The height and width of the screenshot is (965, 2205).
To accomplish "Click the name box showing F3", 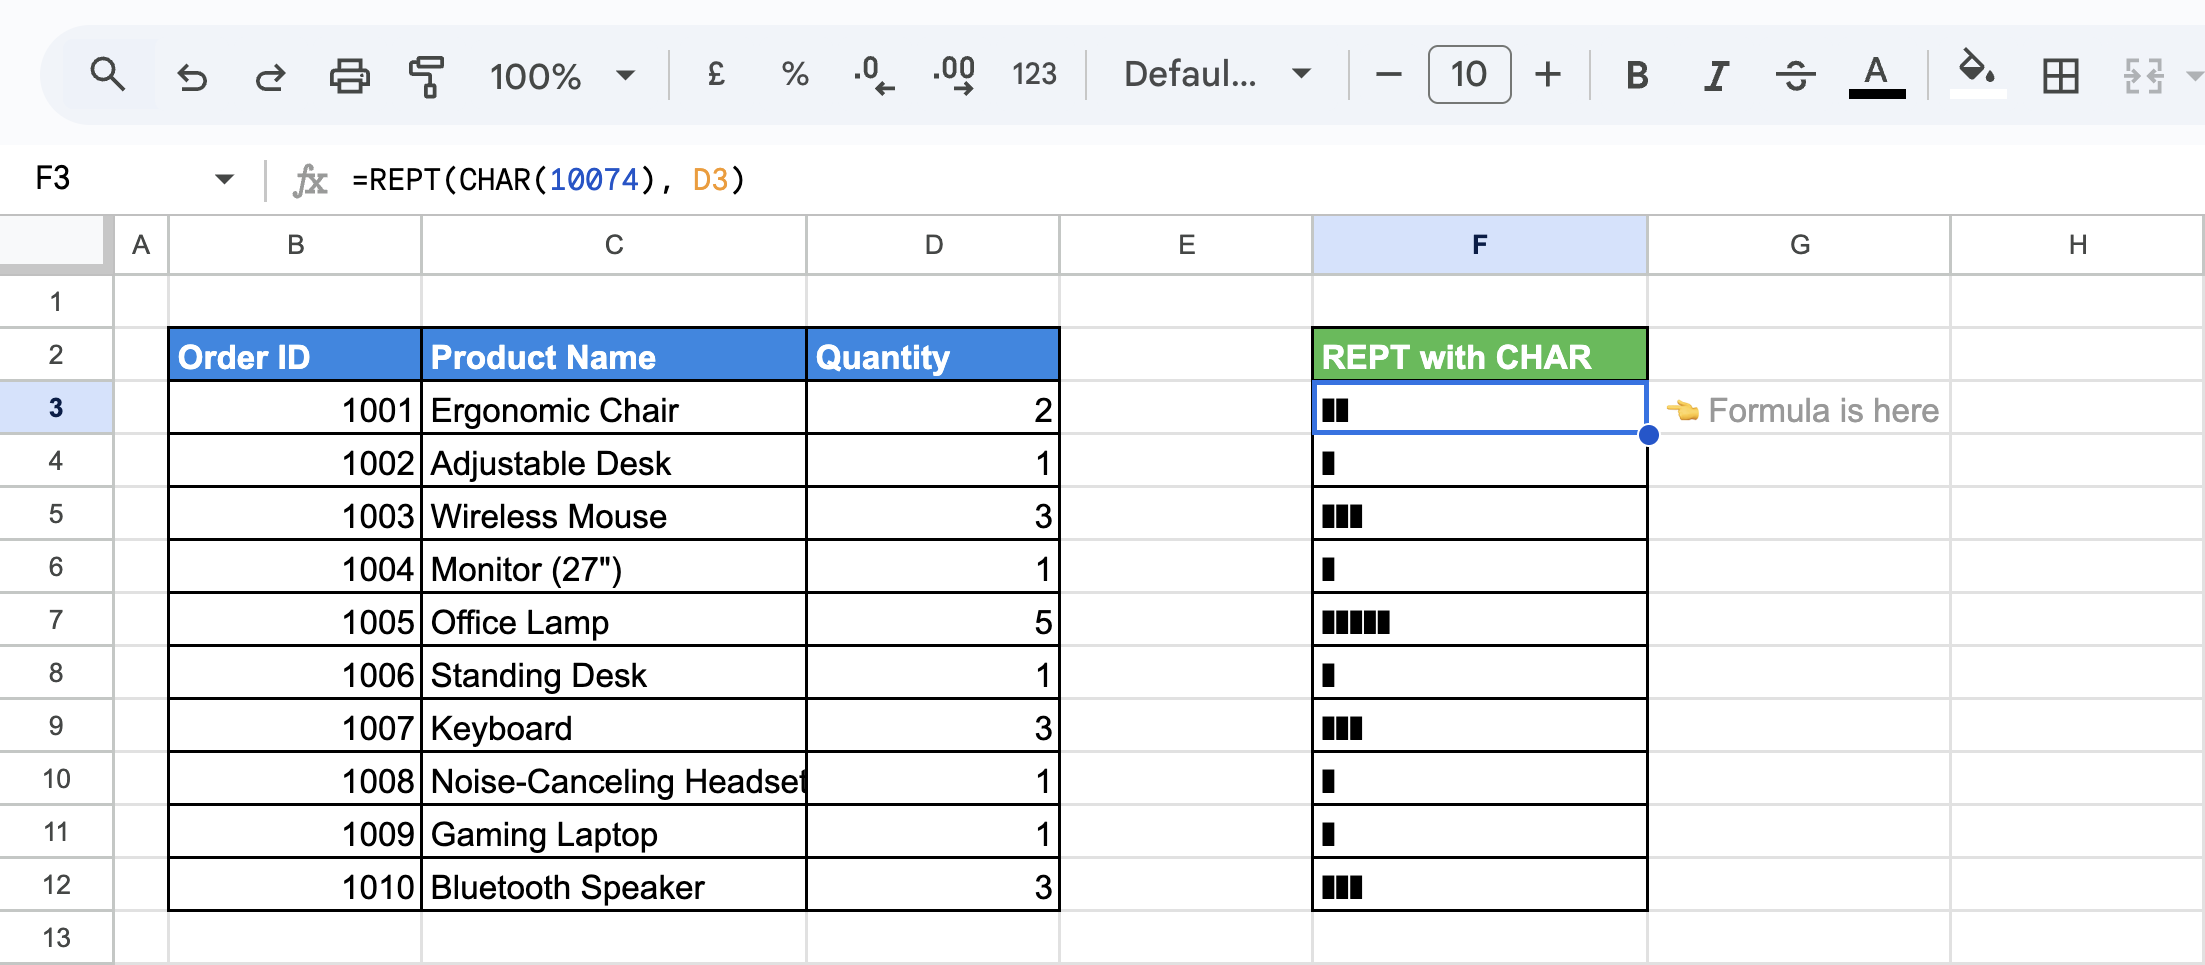I will point(110,179).
